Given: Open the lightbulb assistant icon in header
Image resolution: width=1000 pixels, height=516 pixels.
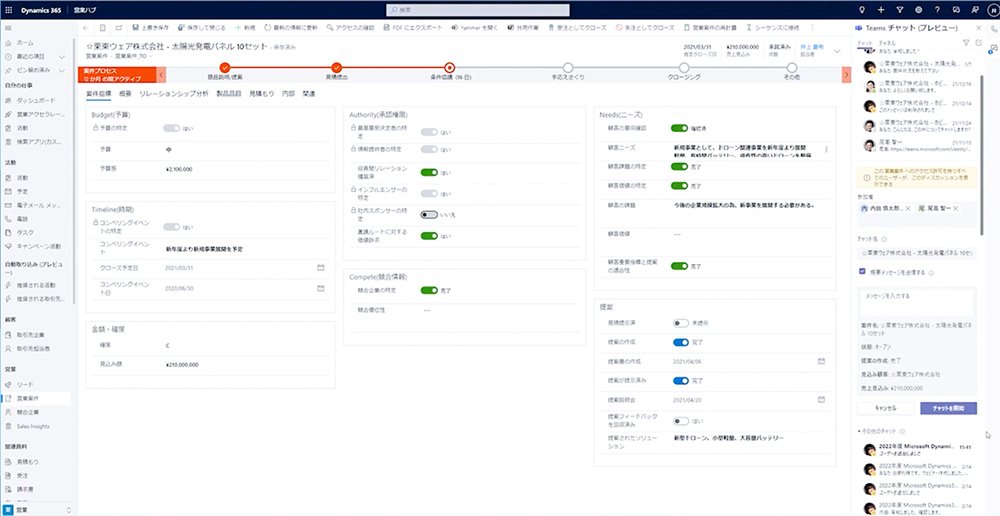Looking at the screenshot, I should click(863, 10).
